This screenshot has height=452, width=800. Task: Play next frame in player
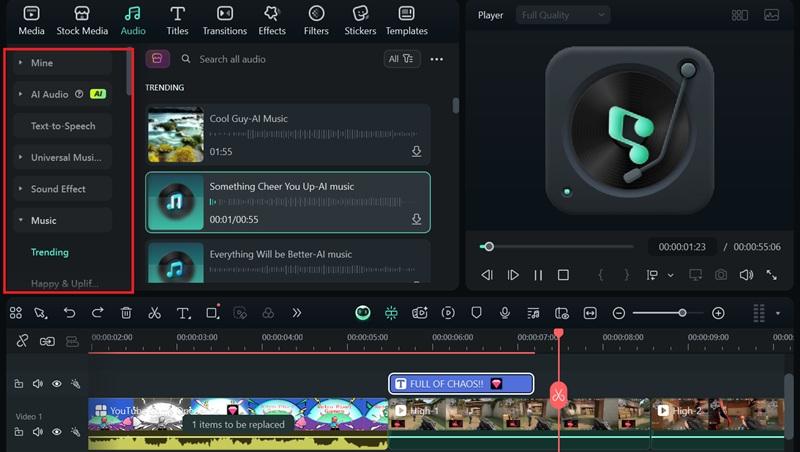tap(513, 275)
